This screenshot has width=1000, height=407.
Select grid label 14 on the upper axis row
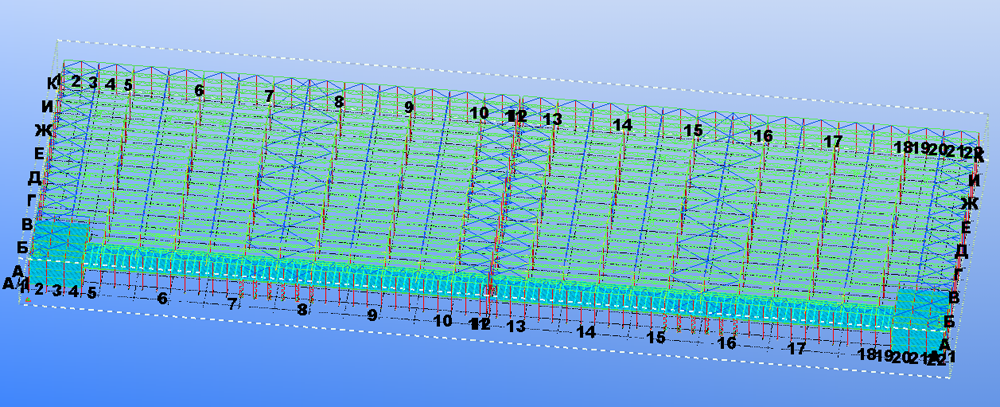pos(623,125)
